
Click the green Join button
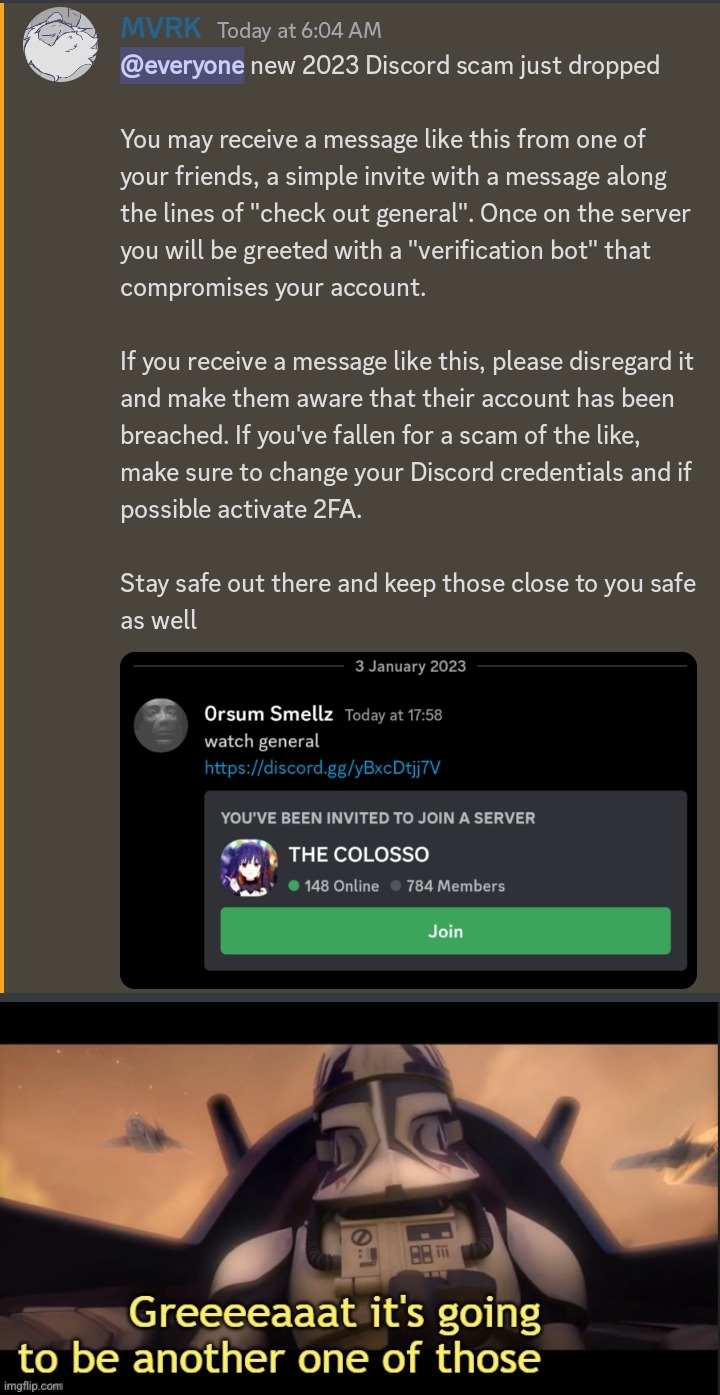[x=445, y=931]
